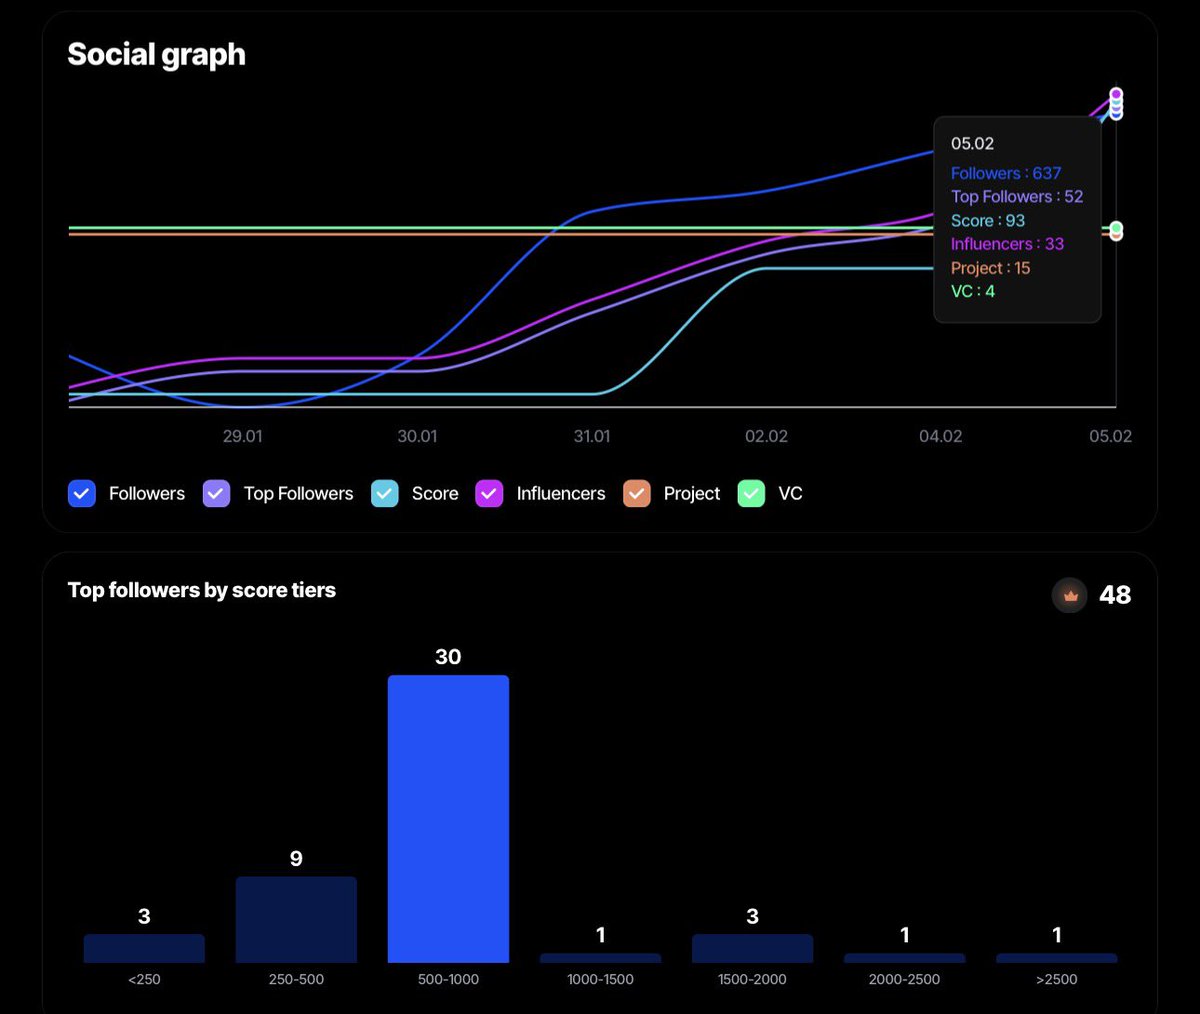The height and width of the screenshot is (1014, 1200).
Task: Click the 05.02 tooltip date header
Action: 972,144
